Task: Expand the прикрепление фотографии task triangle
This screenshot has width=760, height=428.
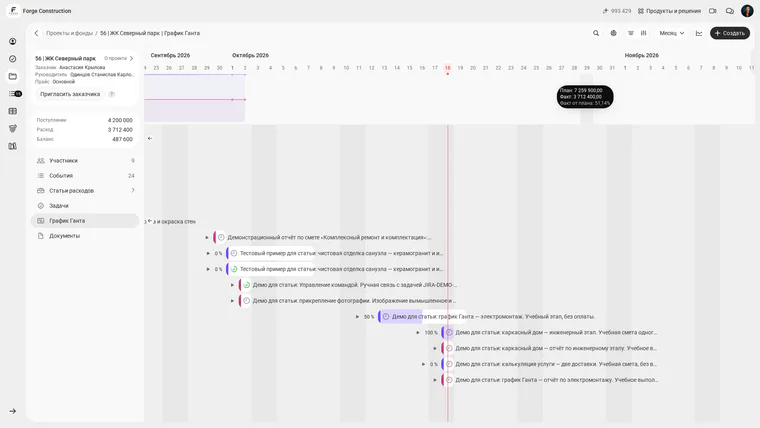Action: click(x=232, y=301)
